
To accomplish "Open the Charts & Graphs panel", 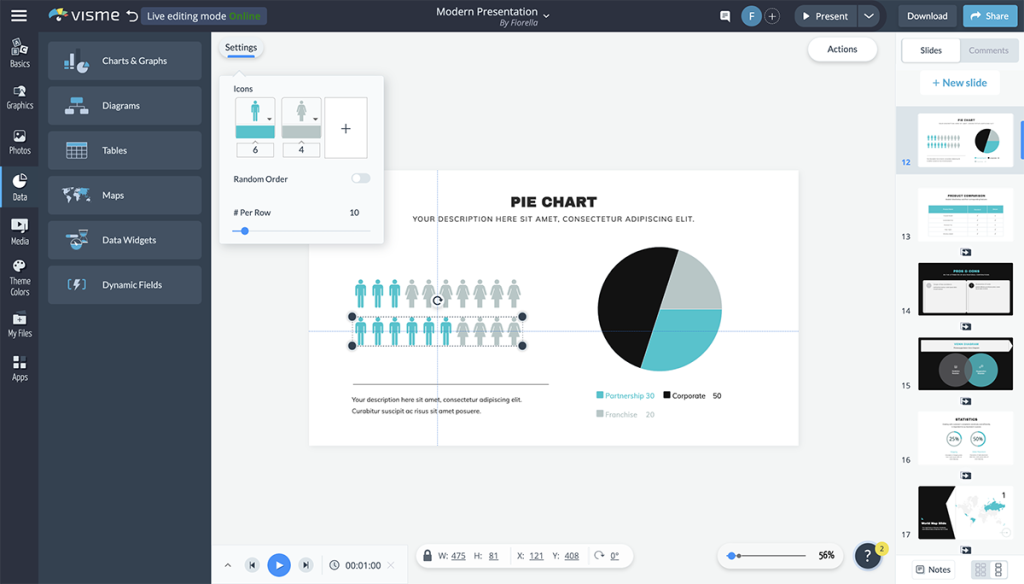I will point(124,60).
